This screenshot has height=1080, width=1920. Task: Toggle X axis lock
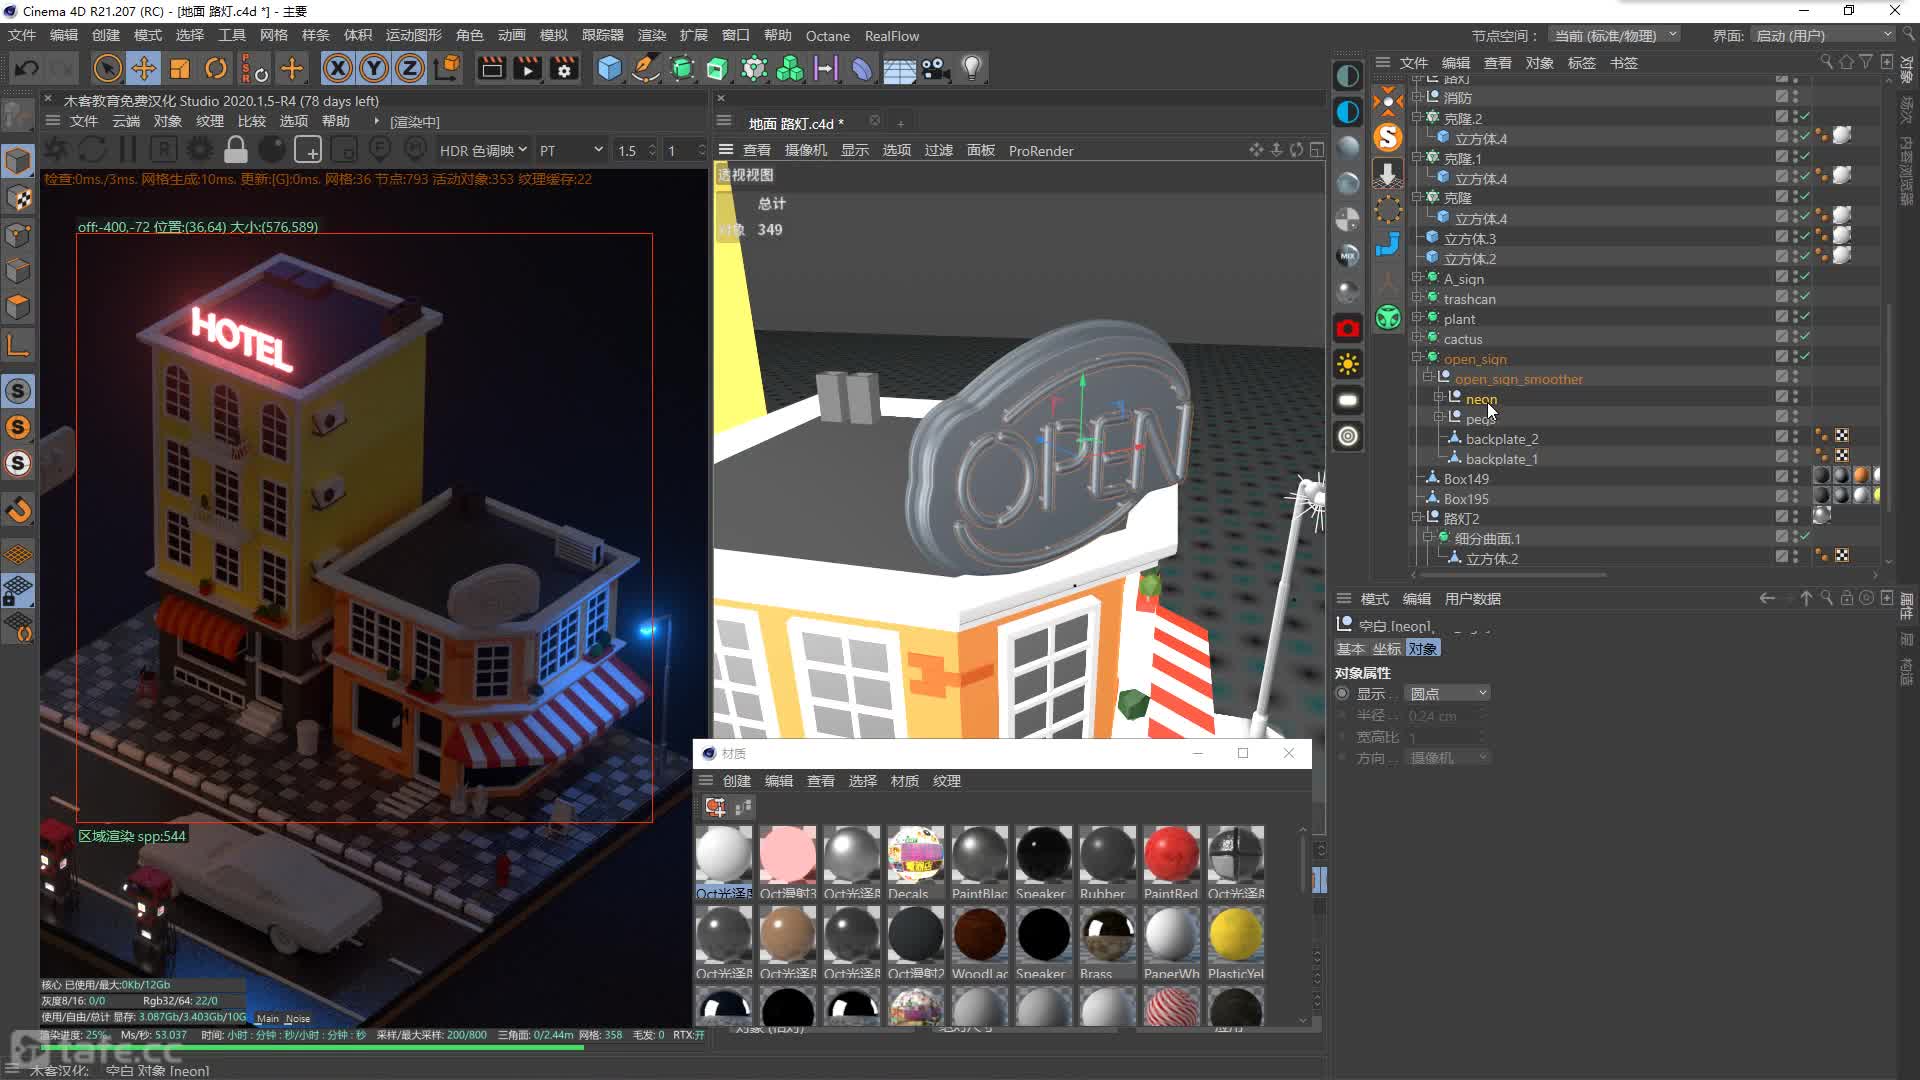338,69
